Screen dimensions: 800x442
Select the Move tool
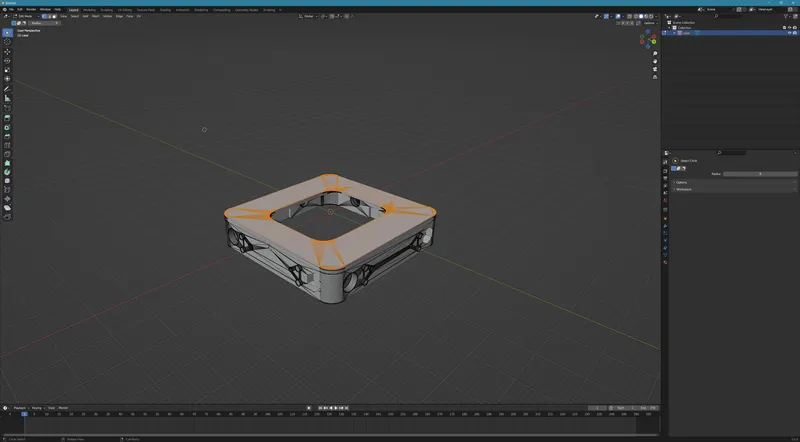[x=7, y=52]
